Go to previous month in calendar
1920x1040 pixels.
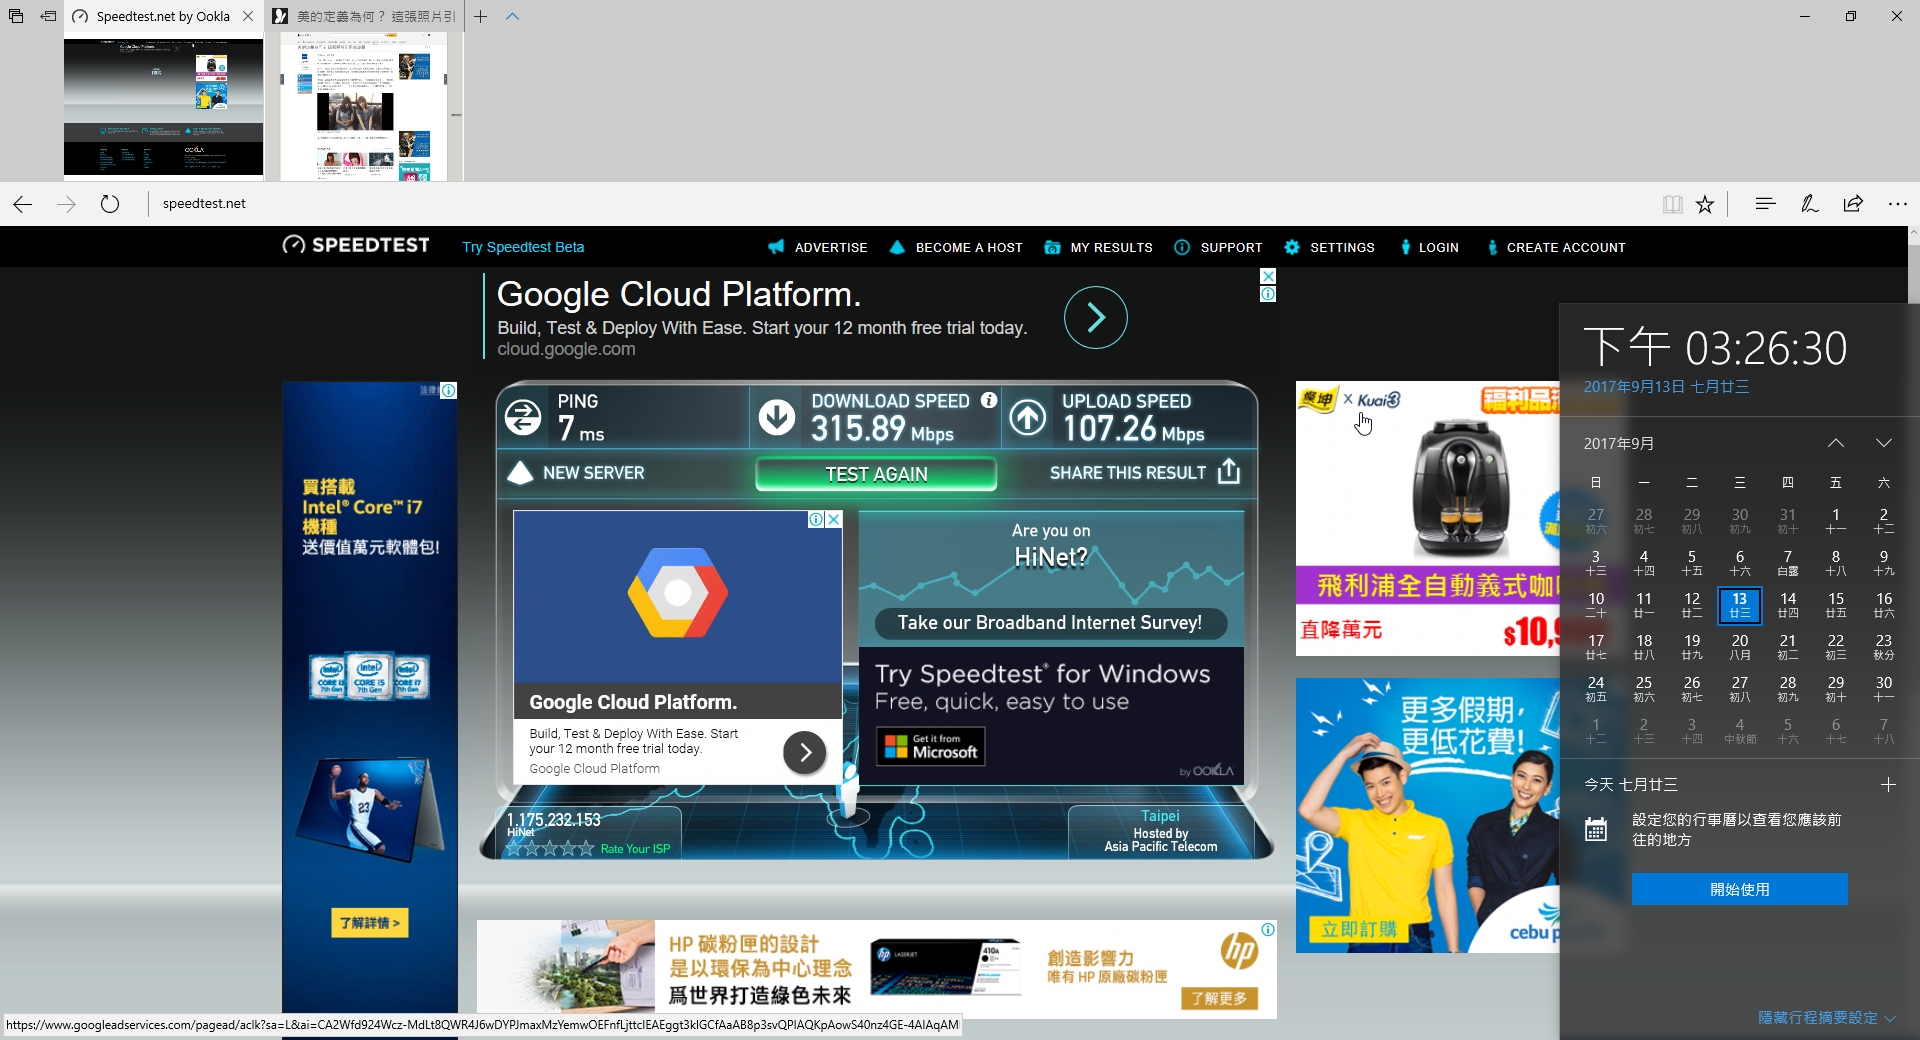[x=1836, y=443]
